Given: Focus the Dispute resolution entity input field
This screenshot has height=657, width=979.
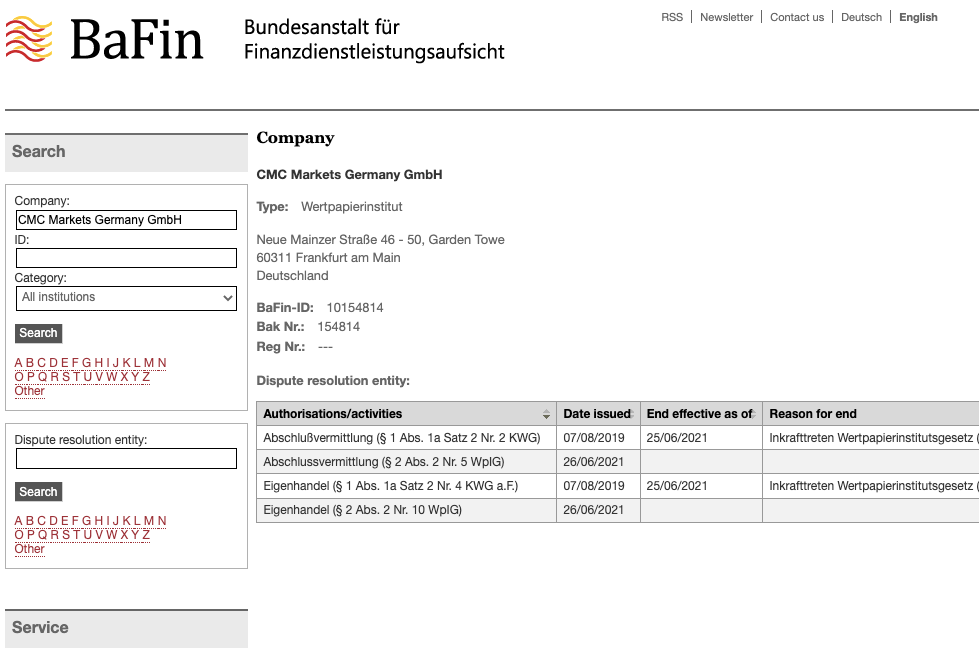Looking at the screenshot, I should click(126, 458).
